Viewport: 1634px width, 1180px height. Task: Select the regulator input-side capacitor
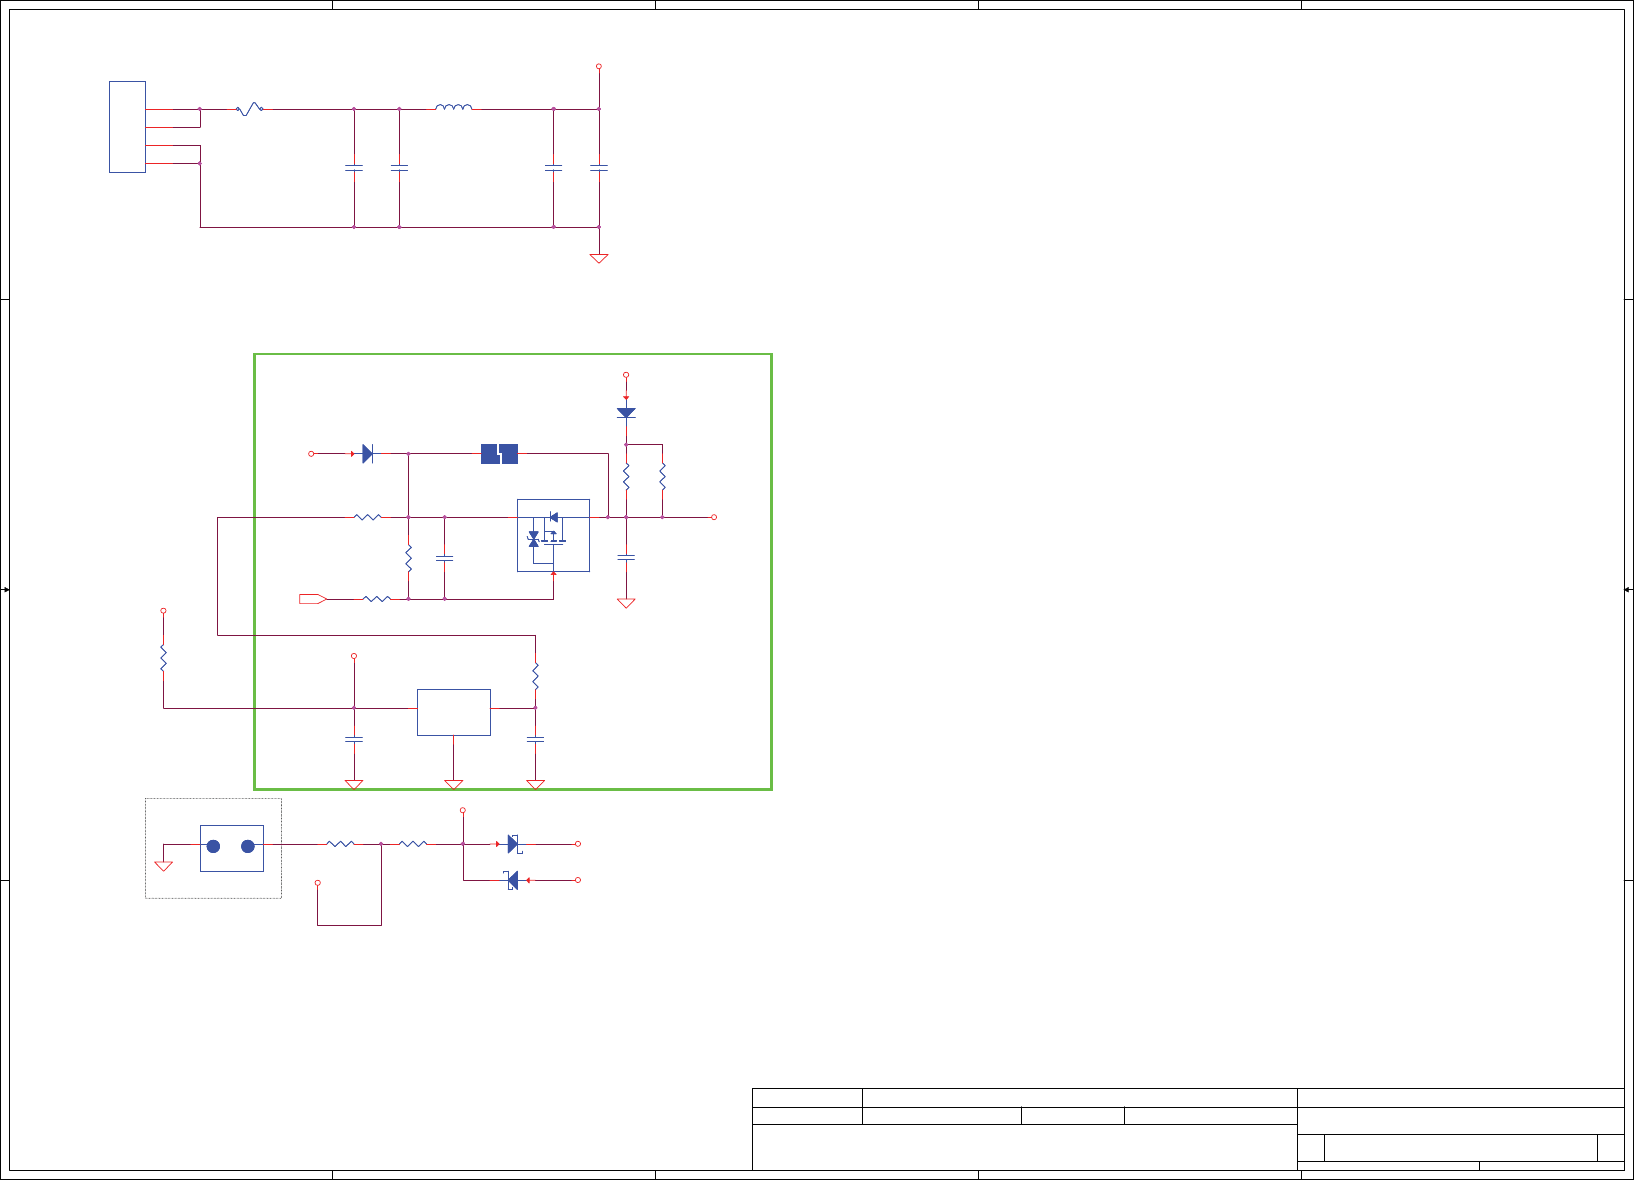[x=354, y=739]
